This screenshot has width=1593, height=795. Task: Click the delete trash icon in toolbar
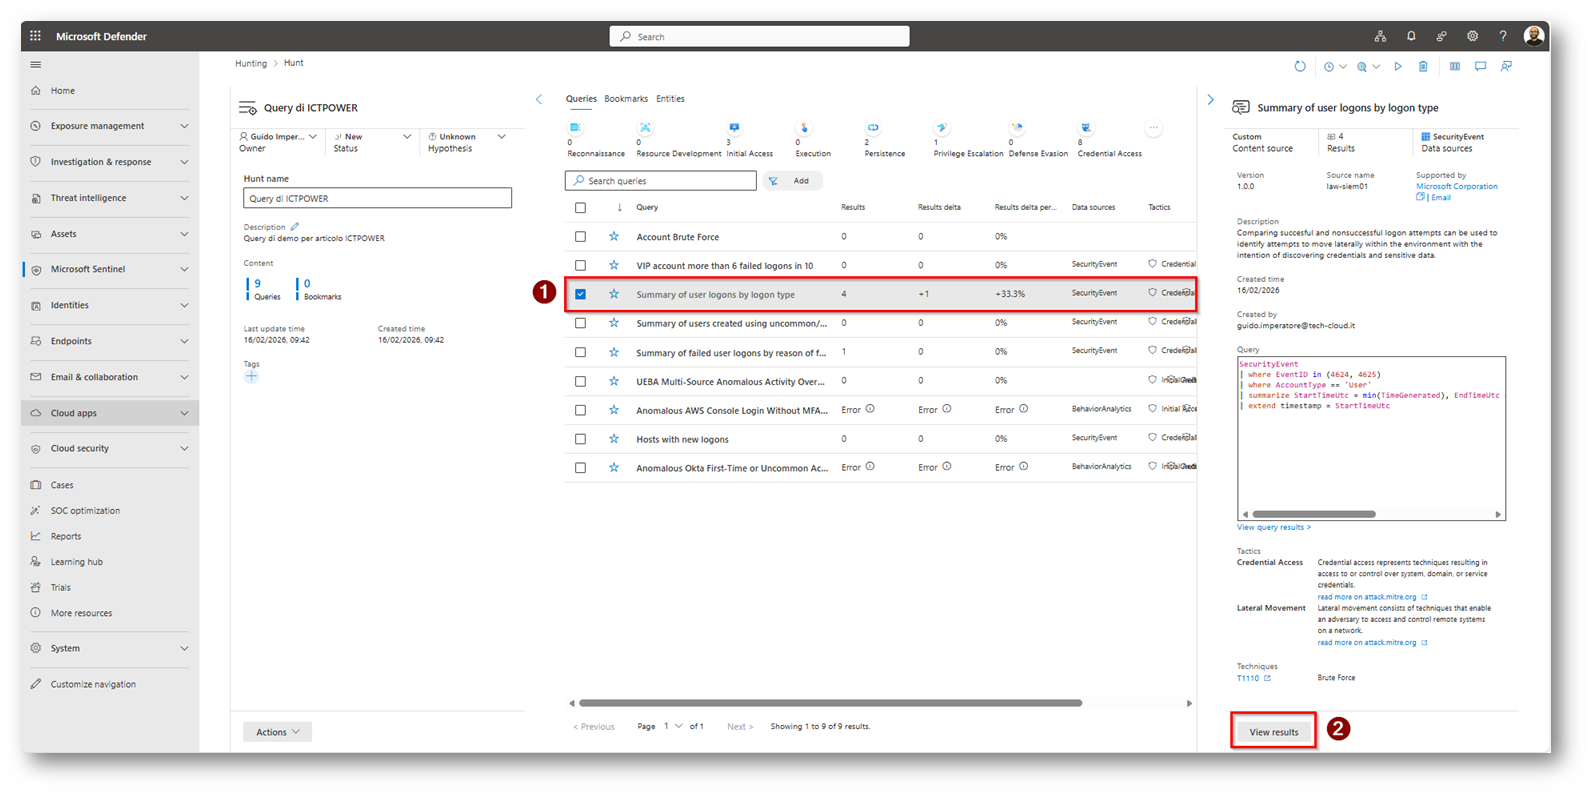pyautogui.click(x=1423, y=67)
